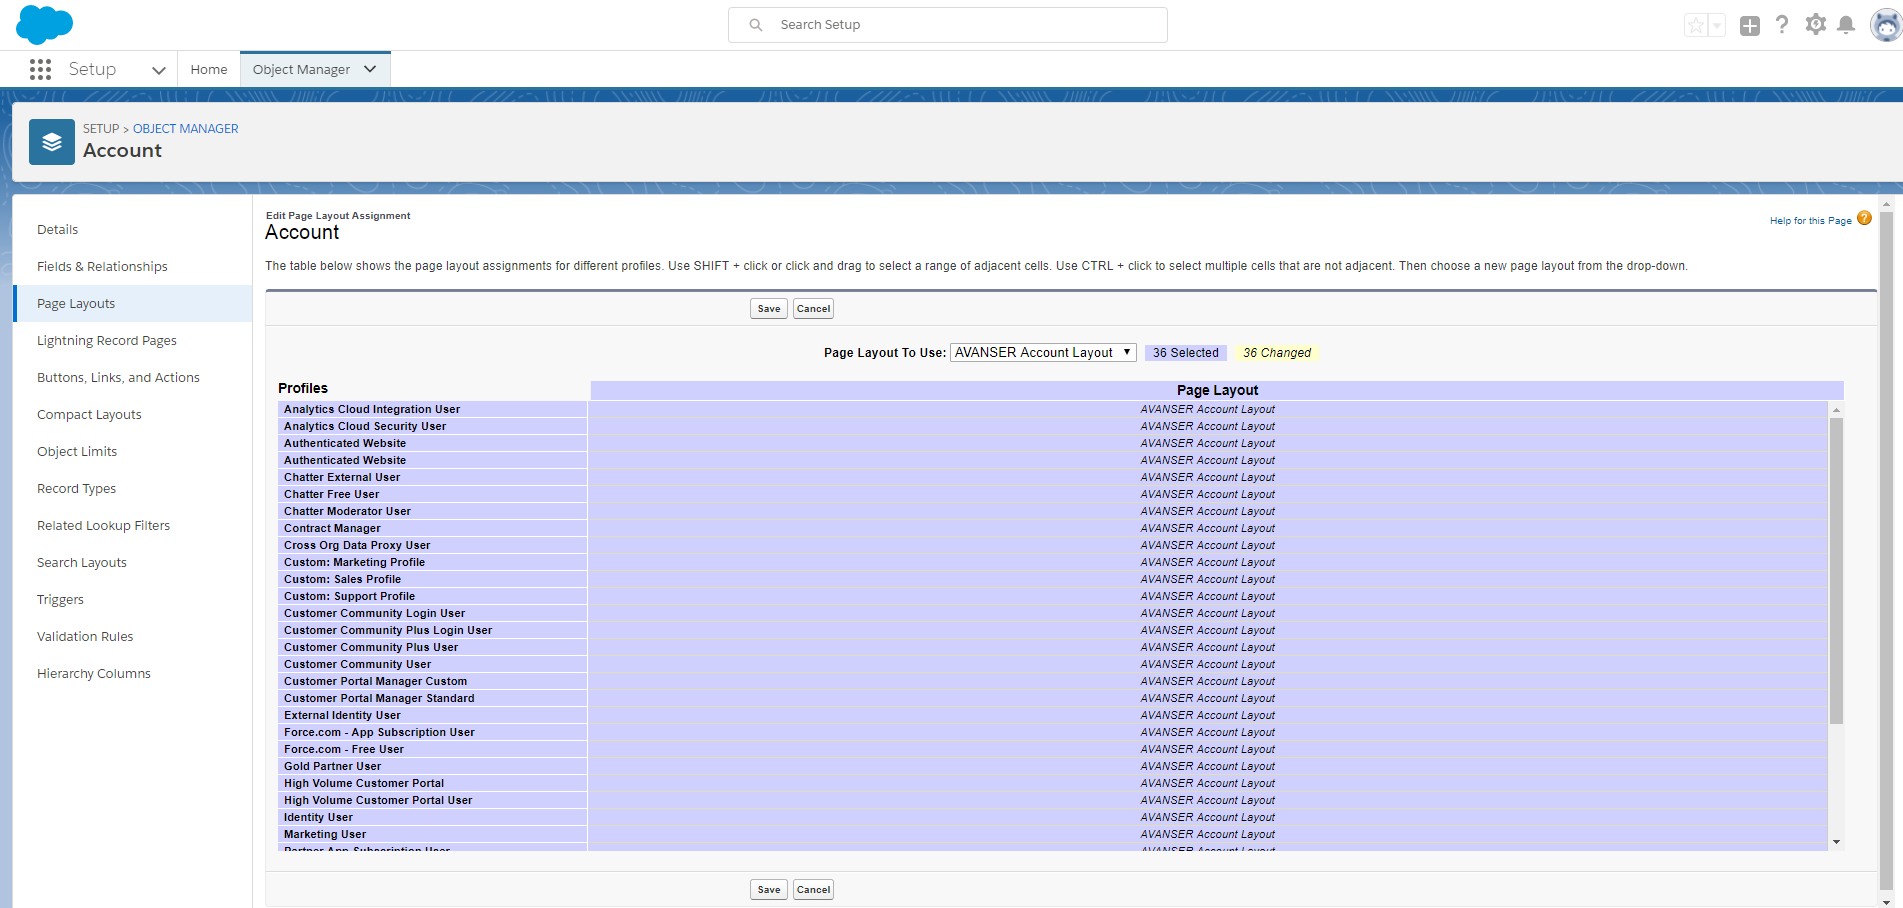The height and width of the screenshot is (908, 1903).
Task: Click the layout cell for Force.com - Free User
Action: pyautogui.click(x=1208, y=749)
